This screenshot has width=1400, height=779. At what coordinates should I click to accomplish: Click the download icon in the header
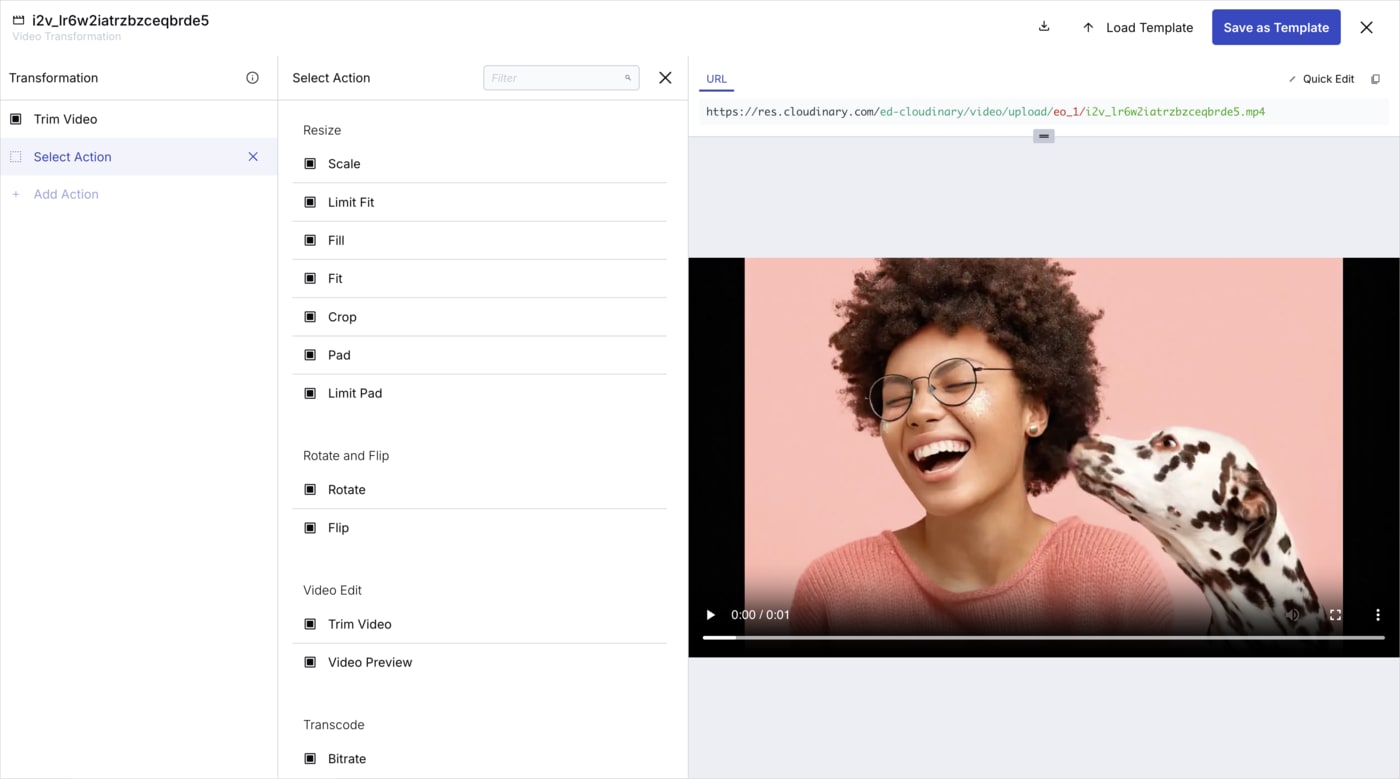pyautogui.click(x=1044, y=27)
